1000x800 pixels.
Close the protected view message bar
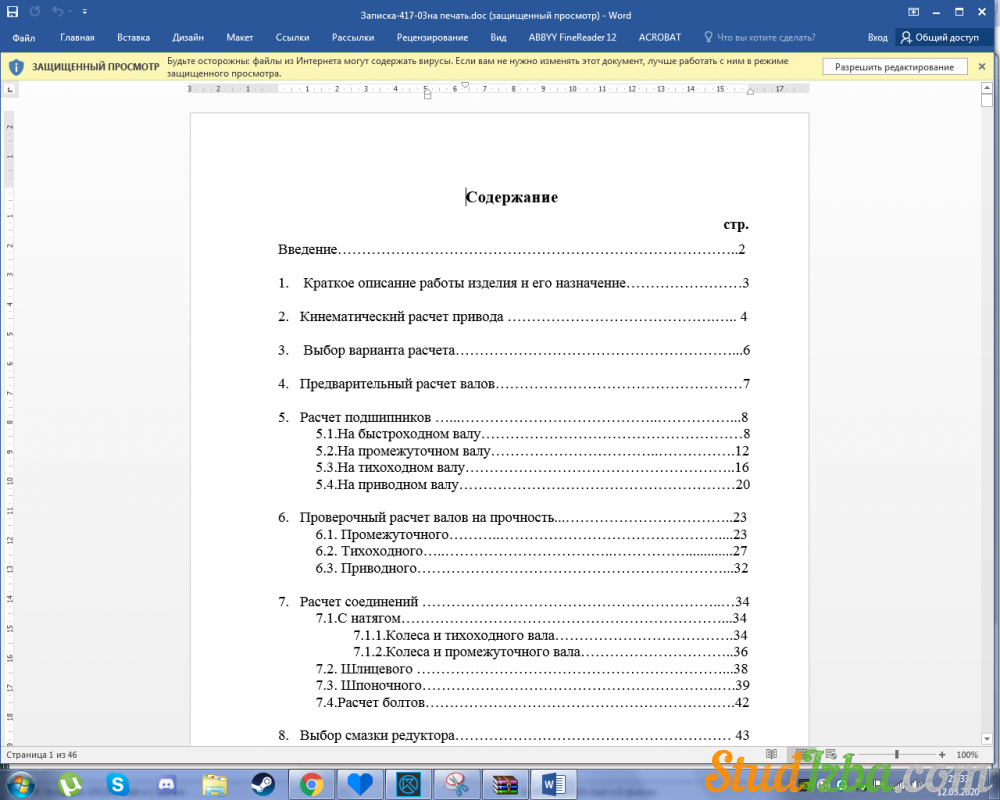pyautogui.click(x=982, y=67)
